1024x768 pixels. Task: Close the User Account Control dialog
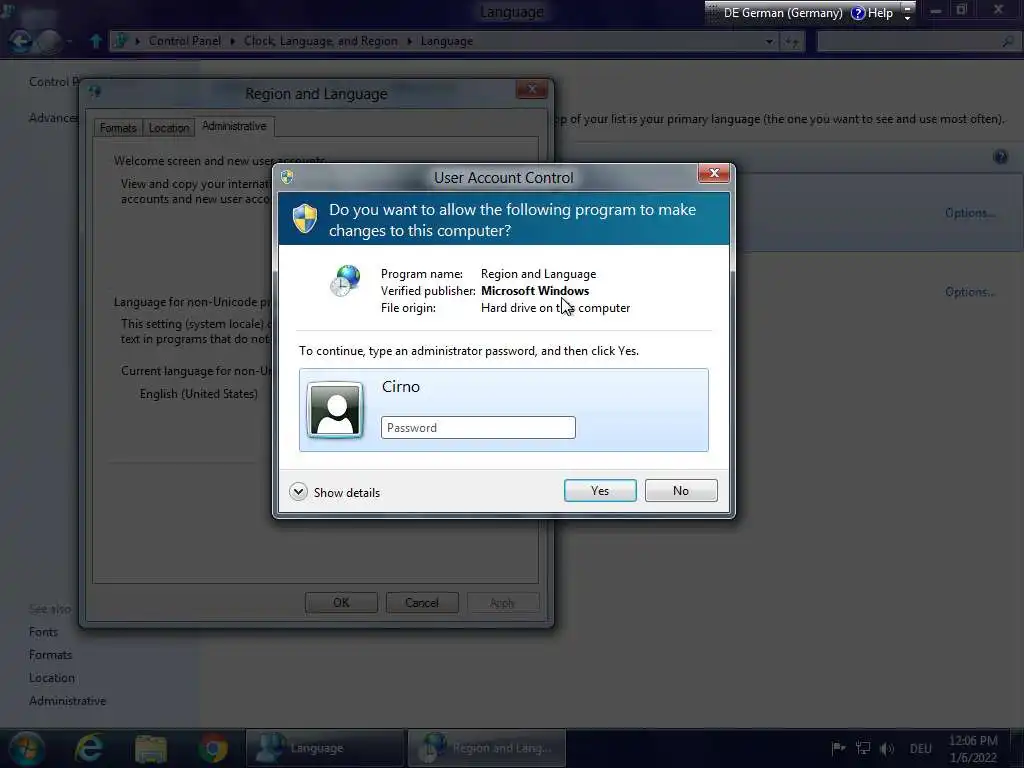point(713,173)
